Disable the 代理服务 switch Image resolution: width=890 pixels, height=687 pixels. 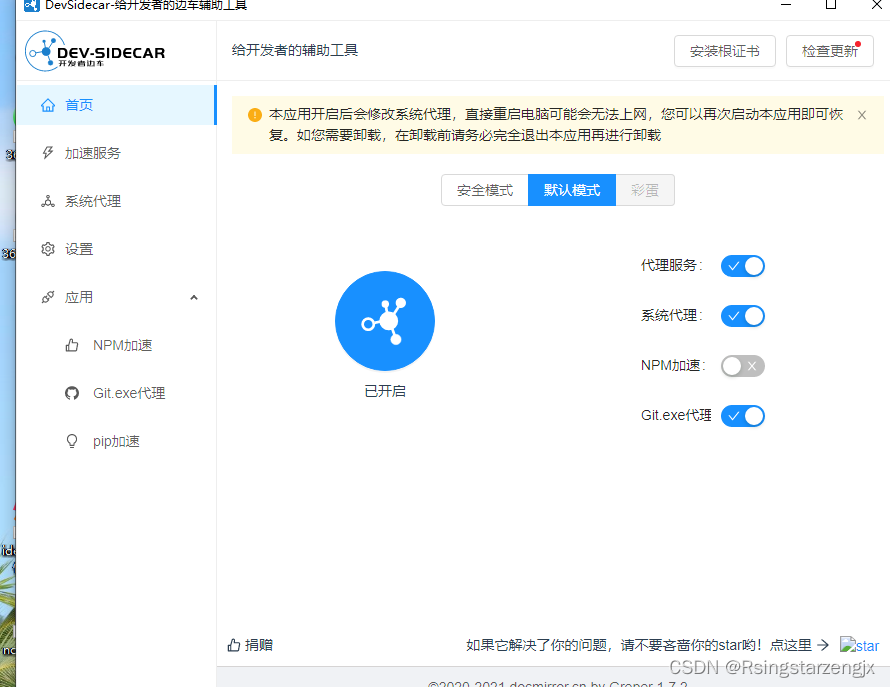tap(742, 265)
